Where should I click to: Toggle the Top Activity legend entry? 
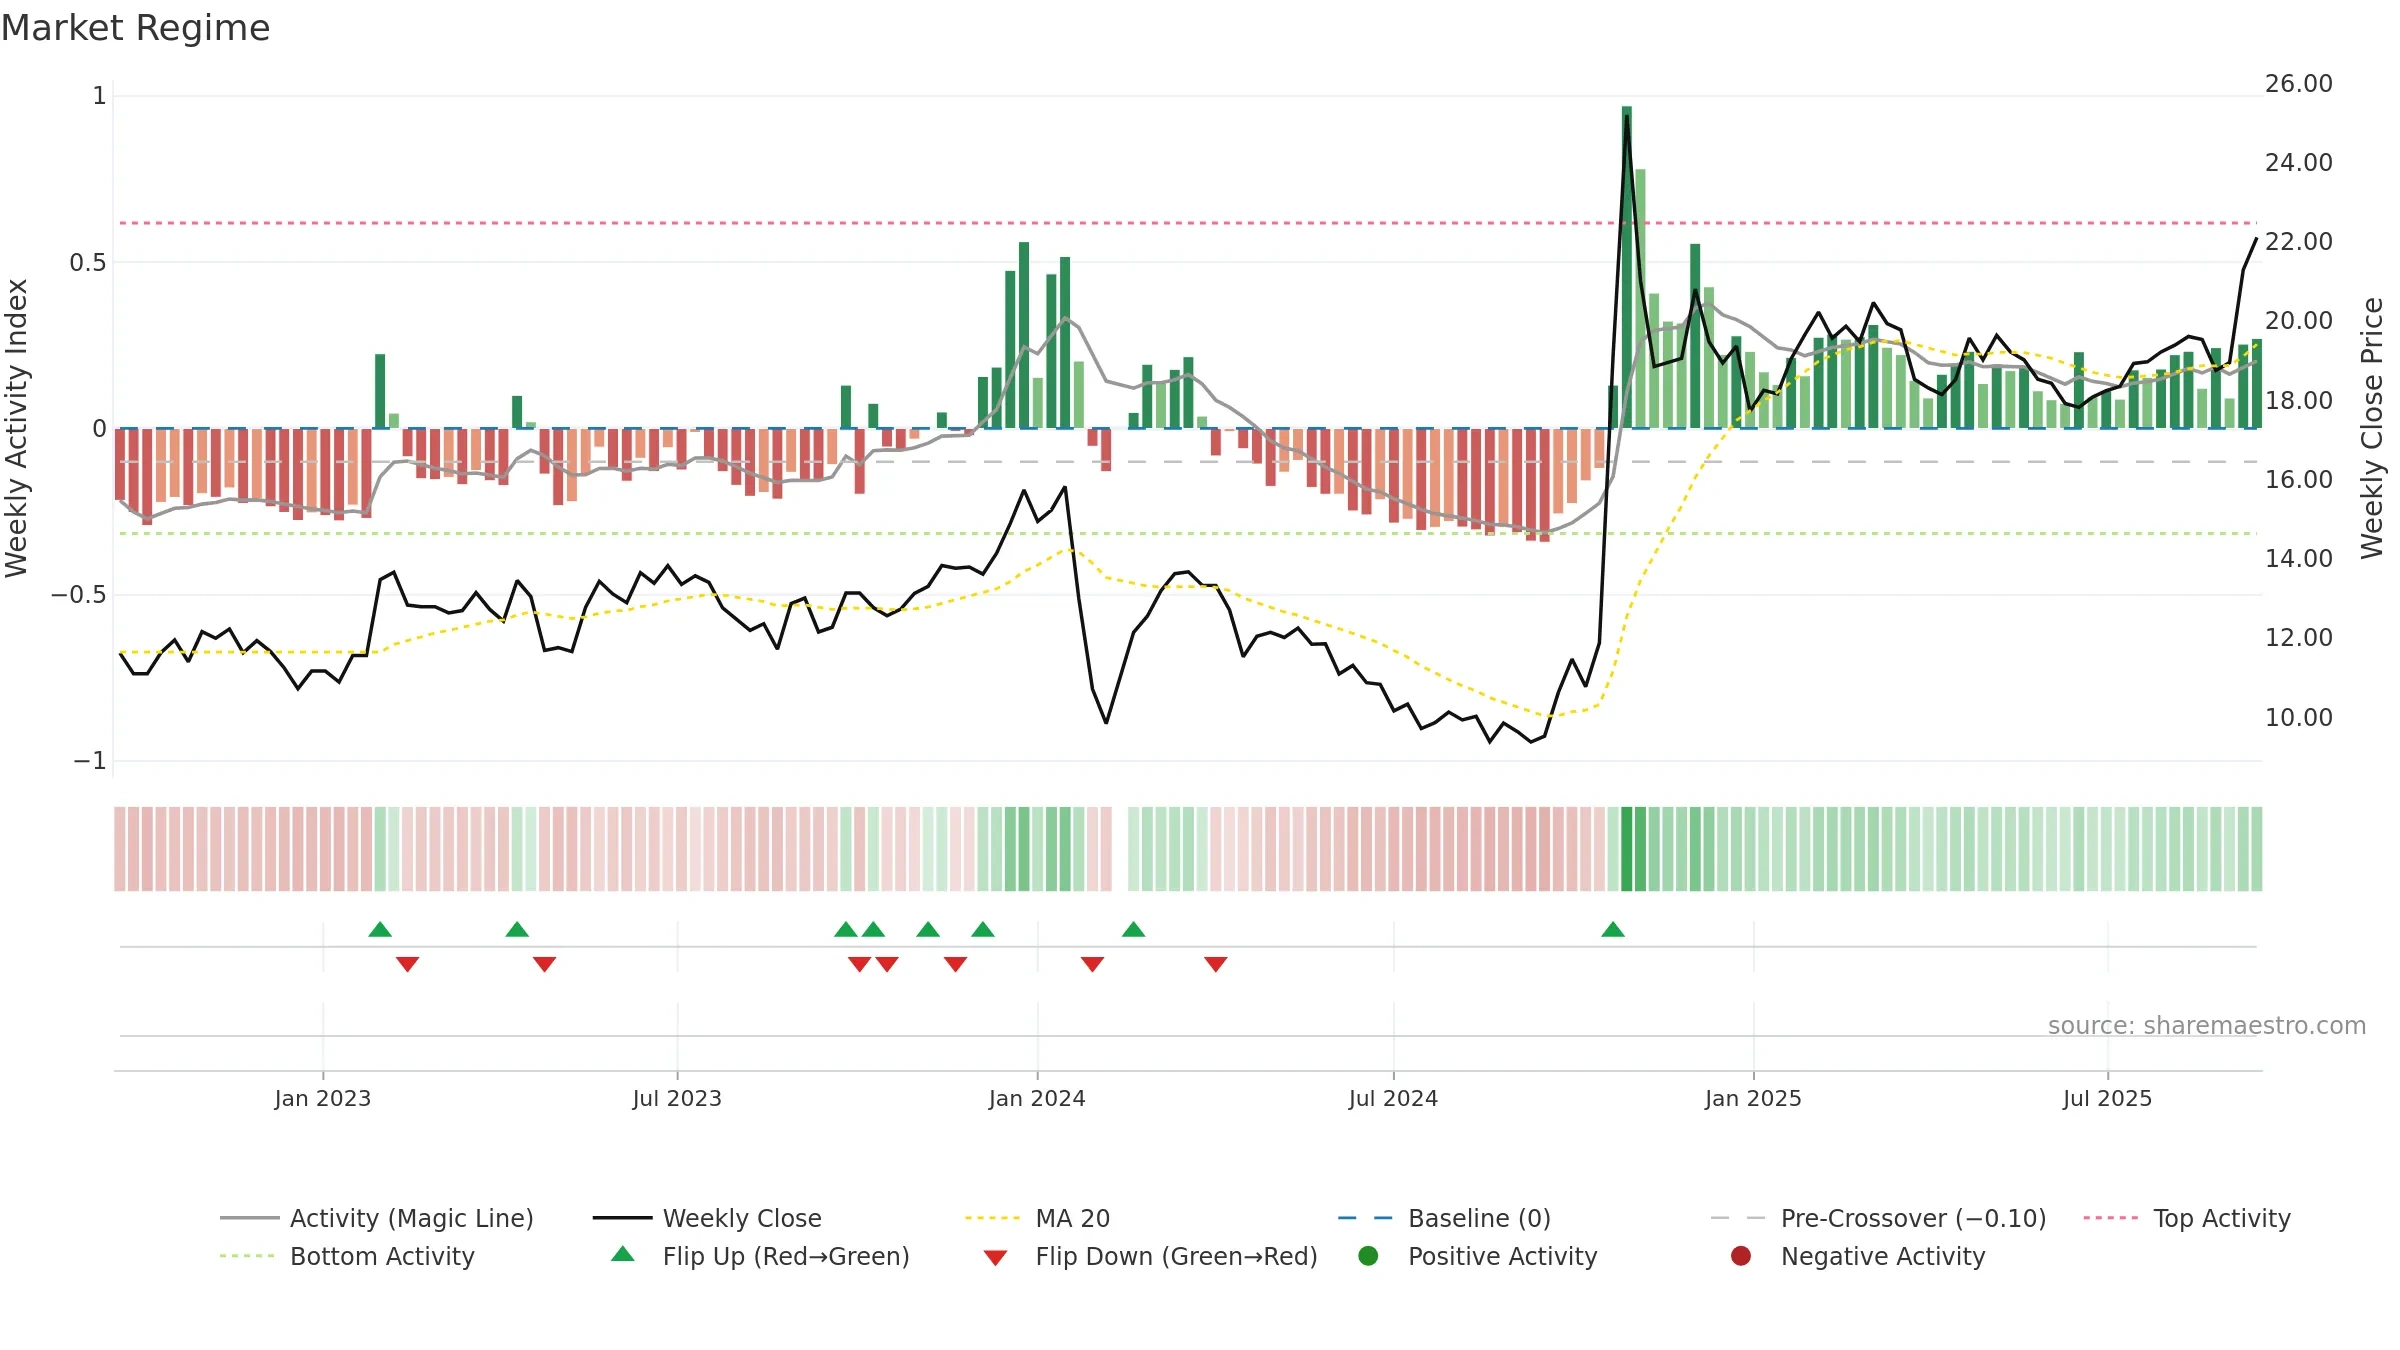pyautogui.click(x=2187, y=1218)
